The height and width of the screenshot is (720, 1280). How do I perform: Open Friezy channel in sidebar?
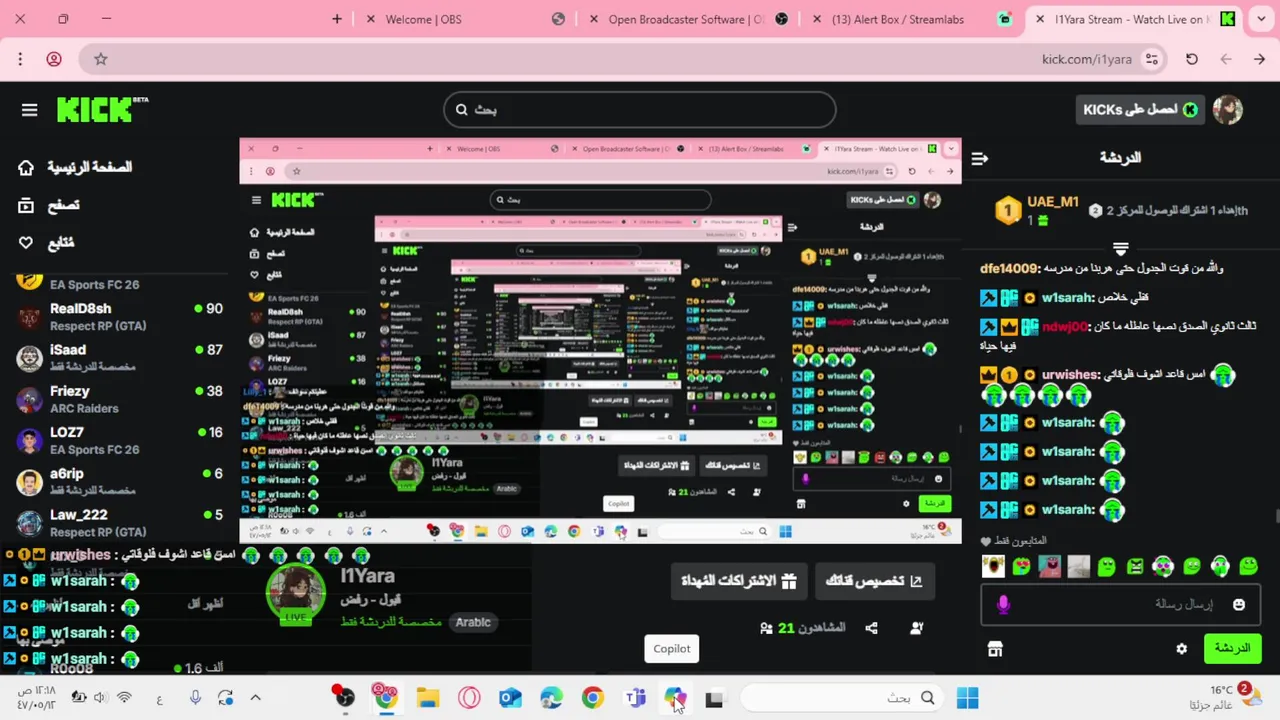coord(120,399)
